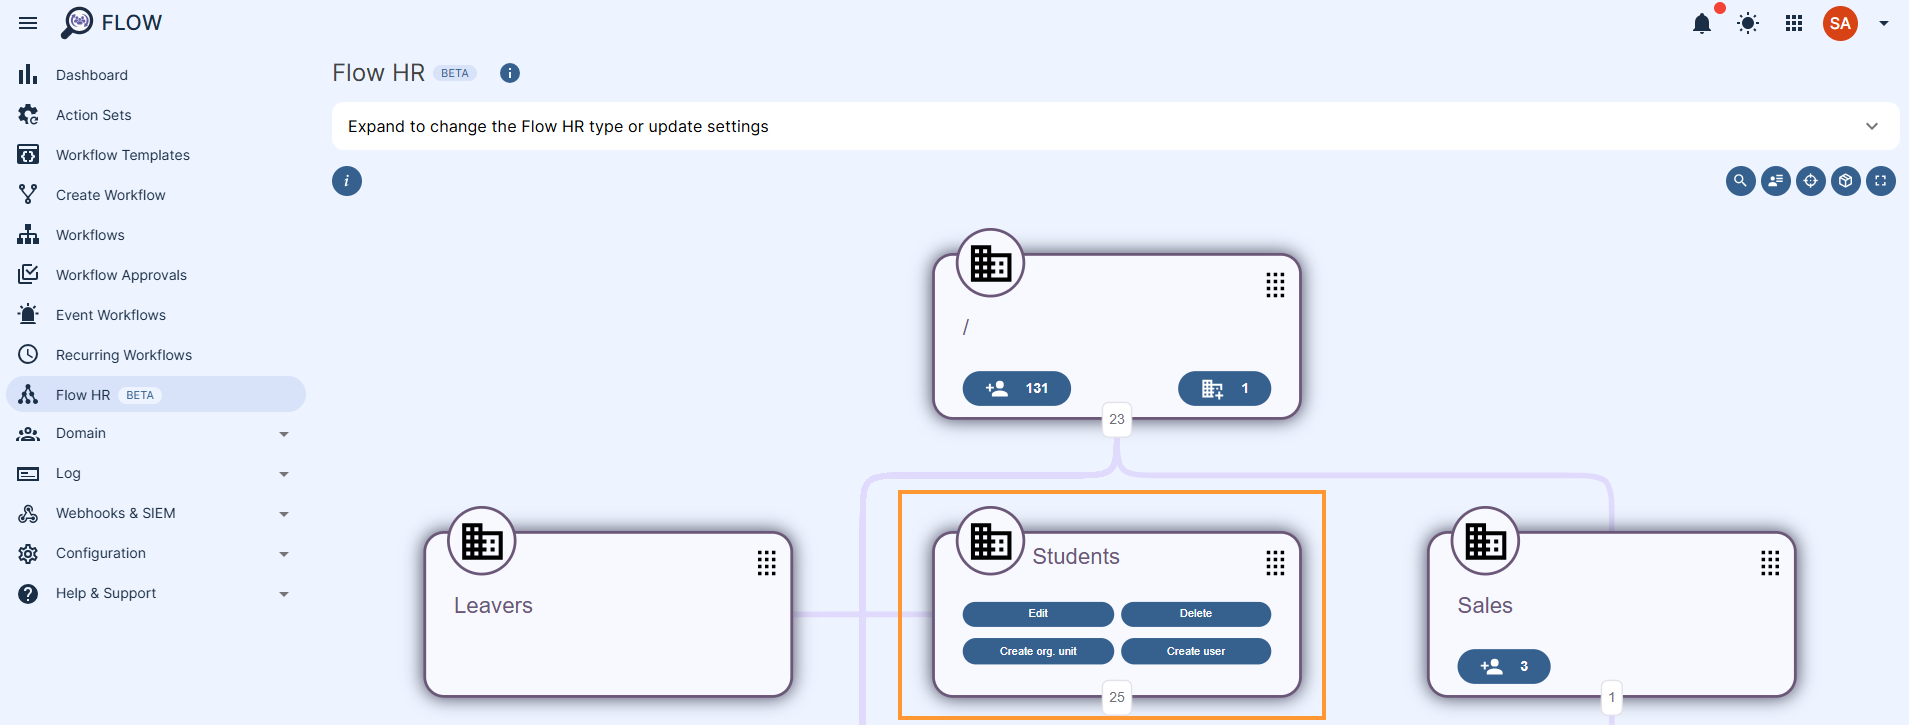Viewport: 1909px width, 725px height.
Task: Open the apps grid icon in header
Action: 1794,23
